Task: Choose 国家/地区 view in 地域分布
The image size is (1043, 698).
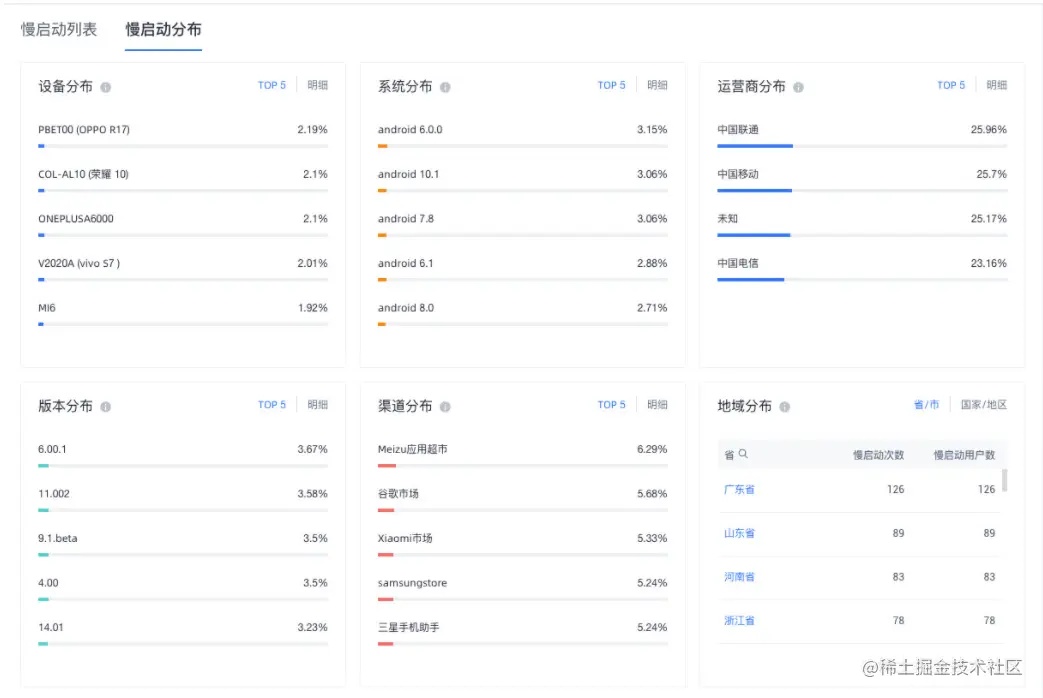Action: (983, 405)
